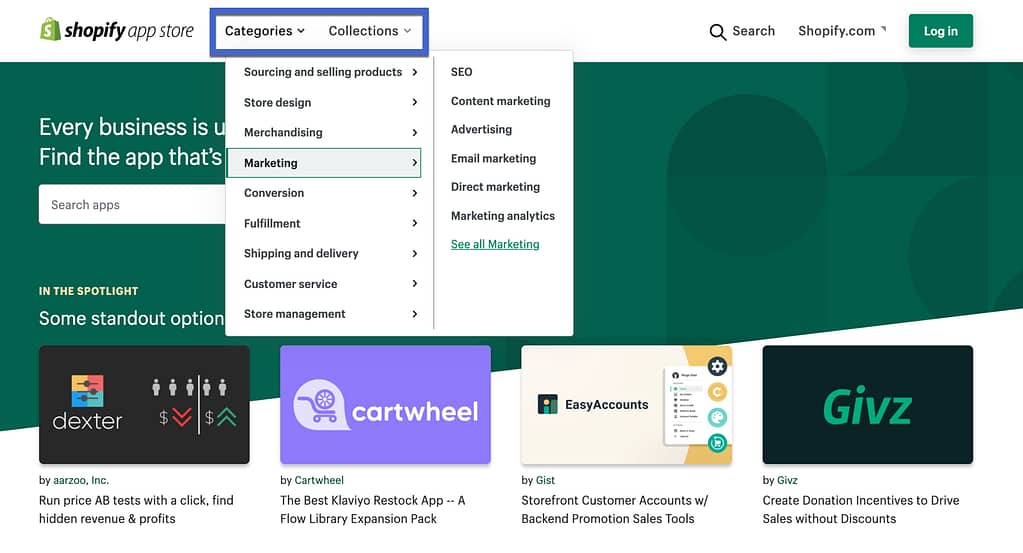1023x553 pixels.
Task: Select Sourcing and selling products category
Action: click(323, 72)
